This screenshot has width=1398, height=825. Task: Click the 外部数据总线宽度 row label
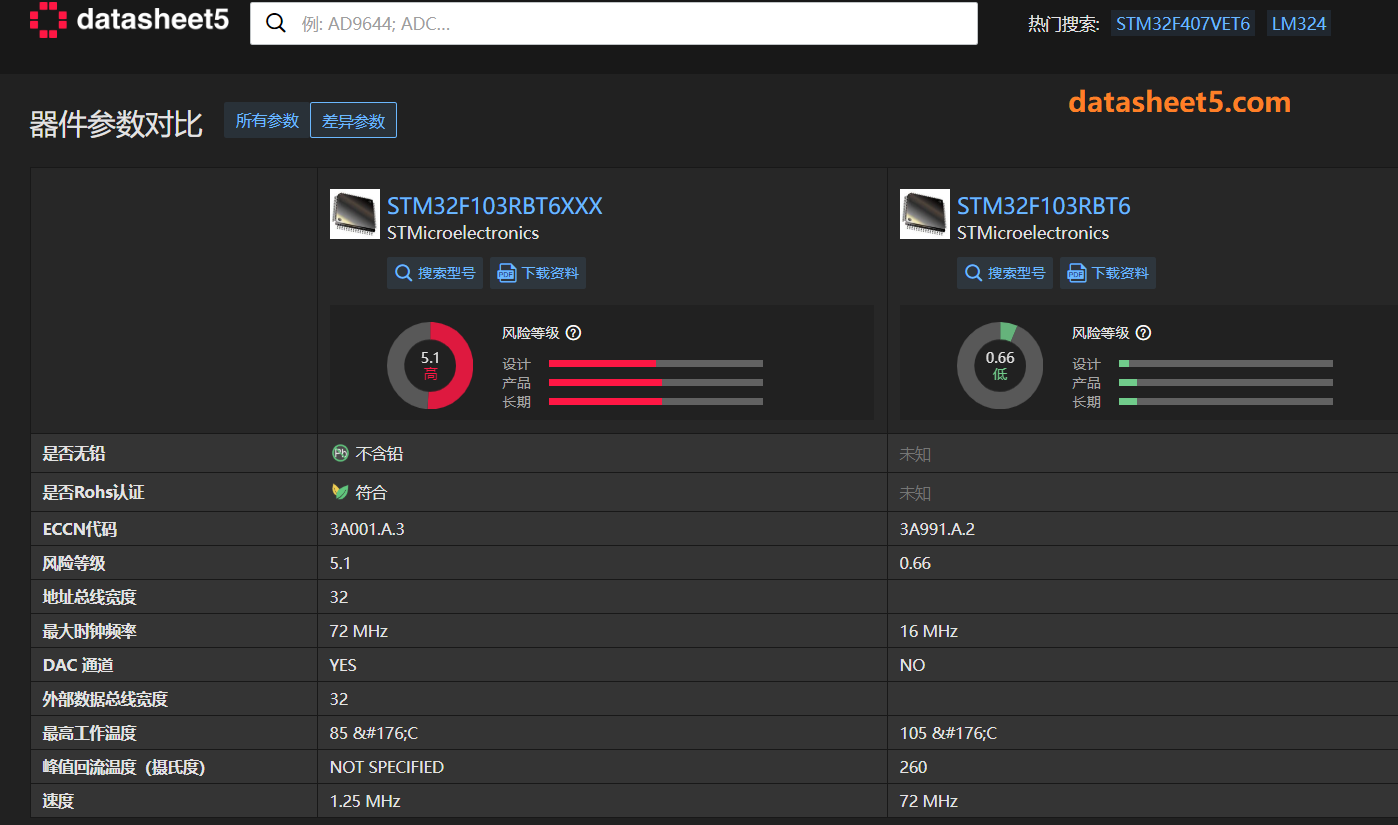coord(105,699)
